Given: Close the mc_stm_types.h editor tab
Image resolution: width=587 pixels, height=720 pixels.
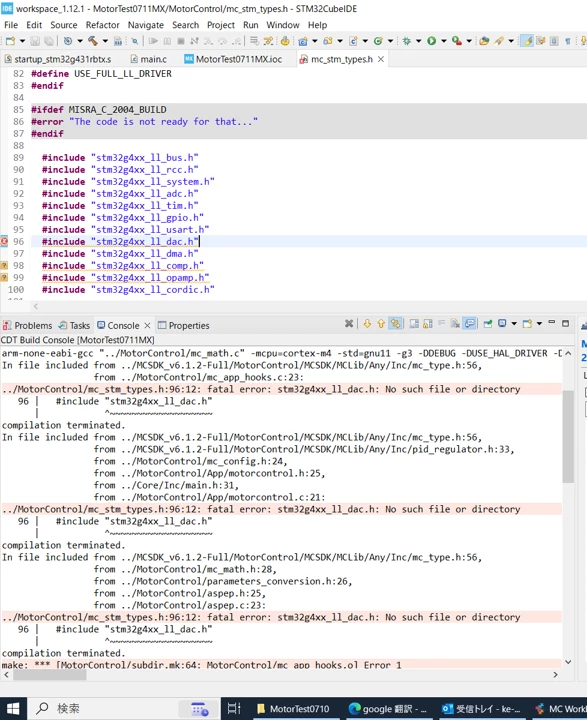Looking at the screenshot, I should [381, 59].
